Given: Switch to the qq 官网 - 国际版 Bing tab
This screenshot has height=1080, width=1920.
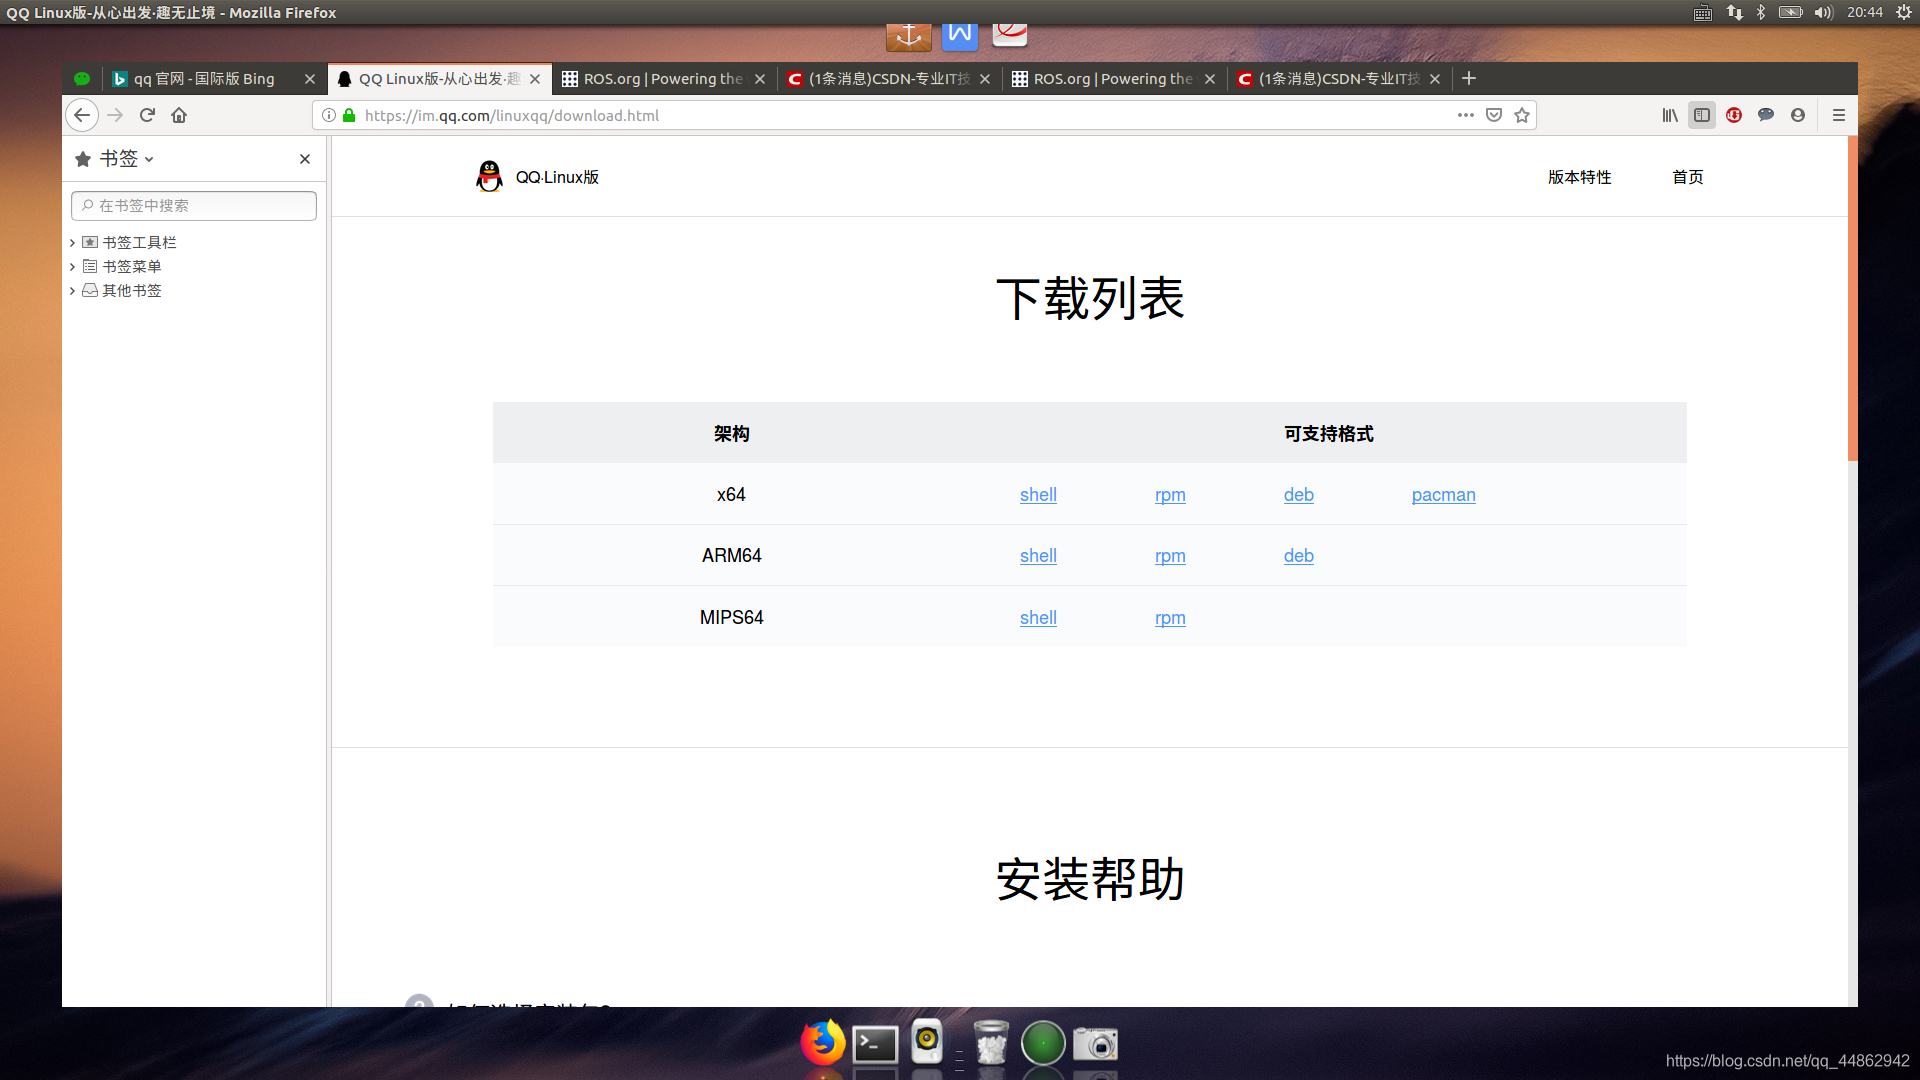Looking at the screenshot, I should coord(203,79).
